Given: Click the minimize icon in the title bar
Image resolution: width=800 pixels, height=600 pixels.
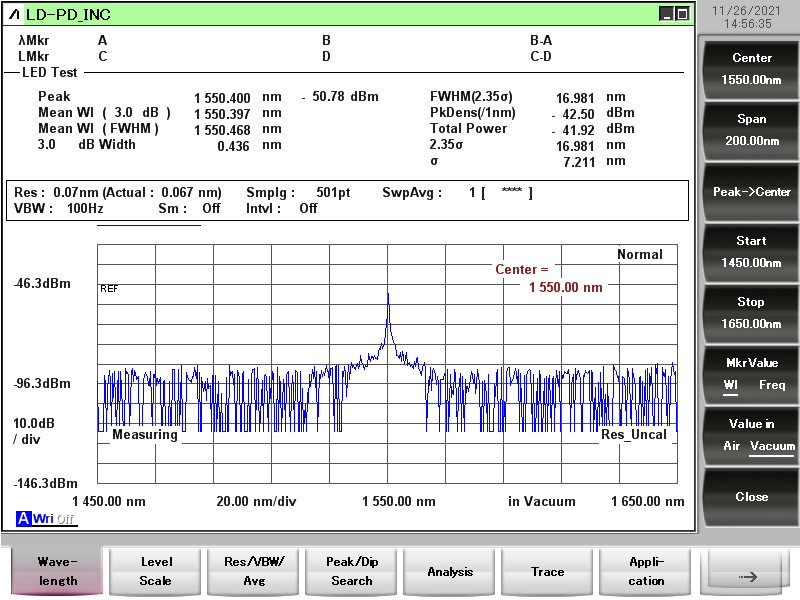Looking at the screenshot, I should (x=666, y=14).
